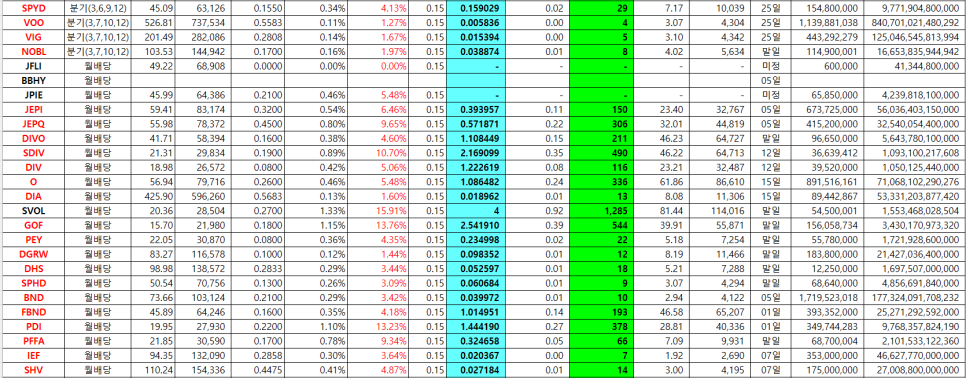Viewport: 966px width, 378px height.
Task: Click the green cell 306 for JEPQ
Action: [x=601, y=124]
